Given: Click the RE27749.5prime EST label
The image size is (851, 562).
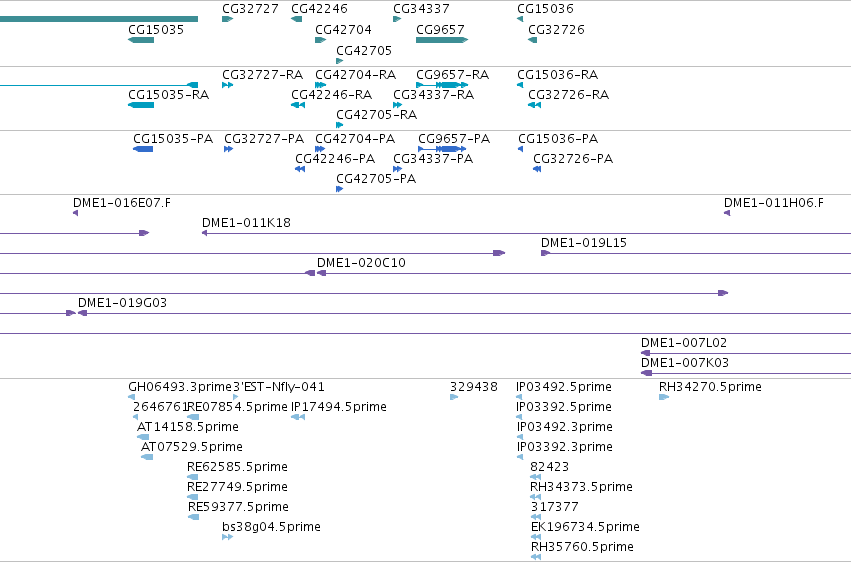Looking at the screenshot, I should [x=237, y=487].
